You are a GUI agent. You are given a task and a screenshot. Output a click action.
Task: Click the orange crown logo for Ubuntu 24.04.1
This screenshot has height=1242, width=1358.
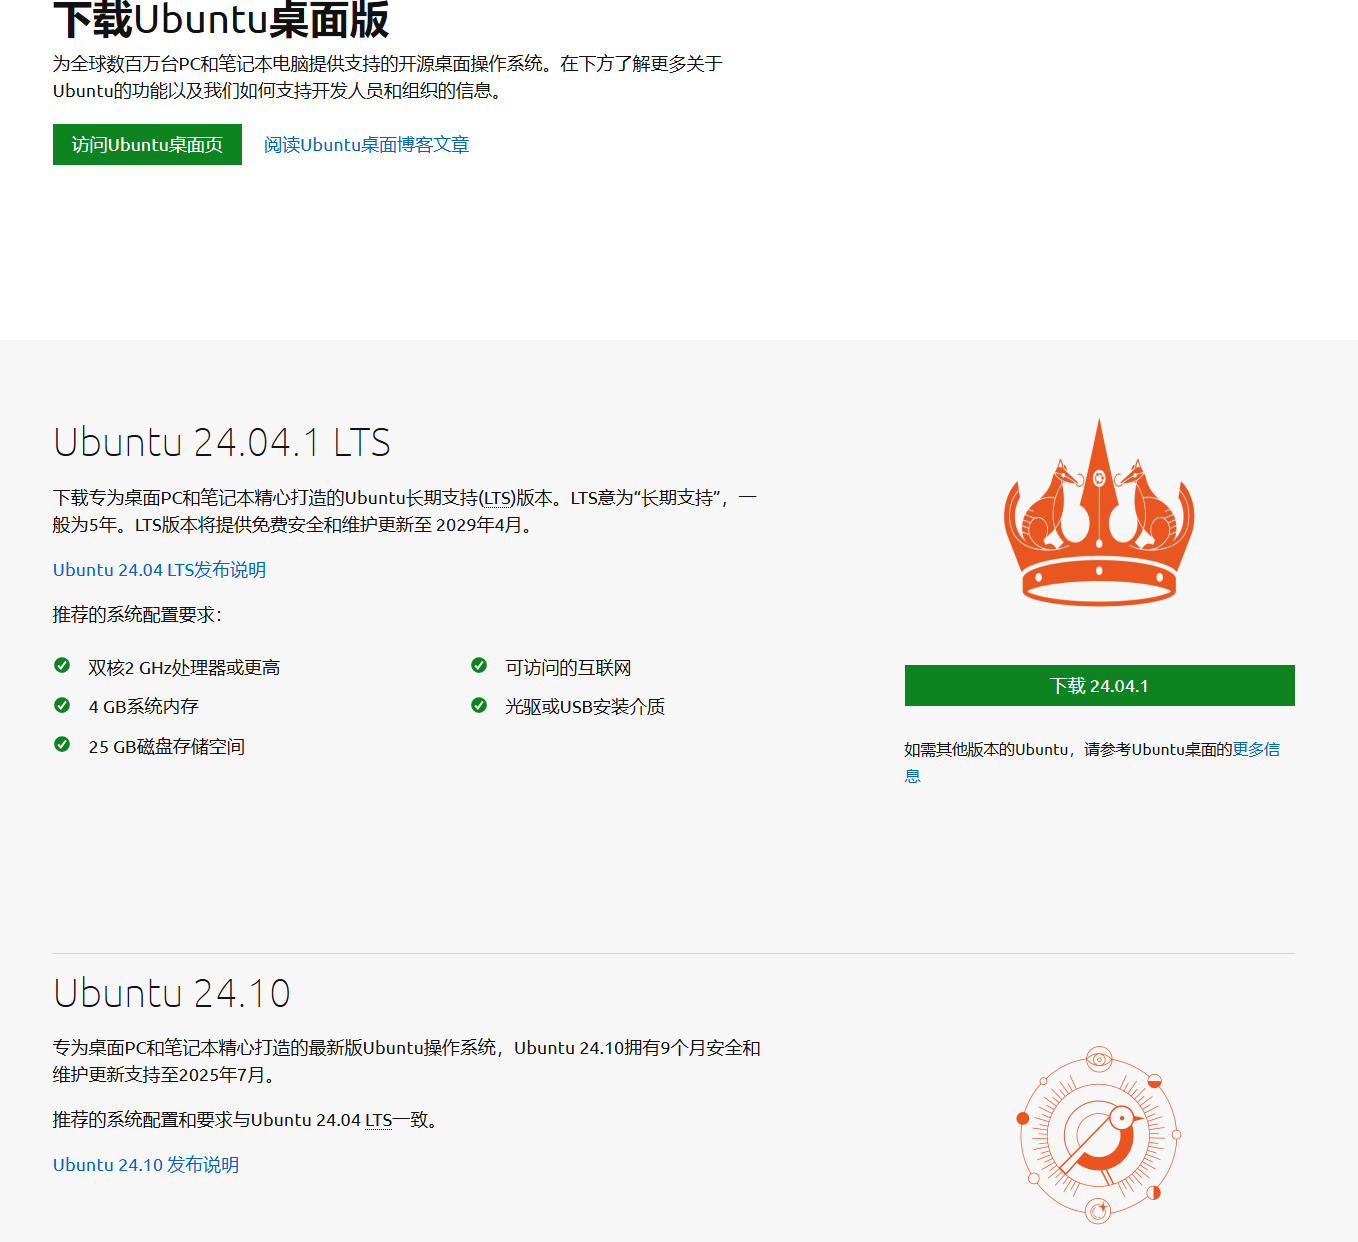1099,513
